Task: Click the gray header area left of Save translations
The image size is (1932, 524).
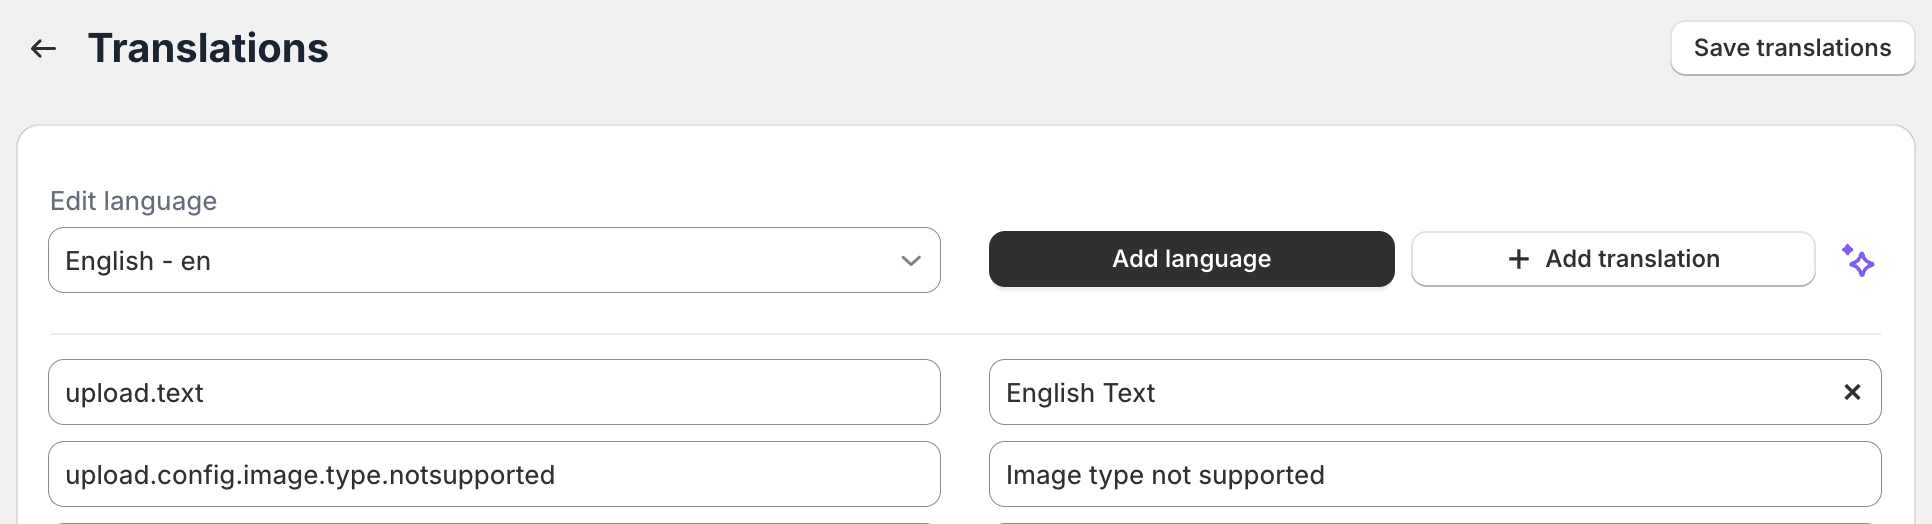Action: (x=1000, y=48)
